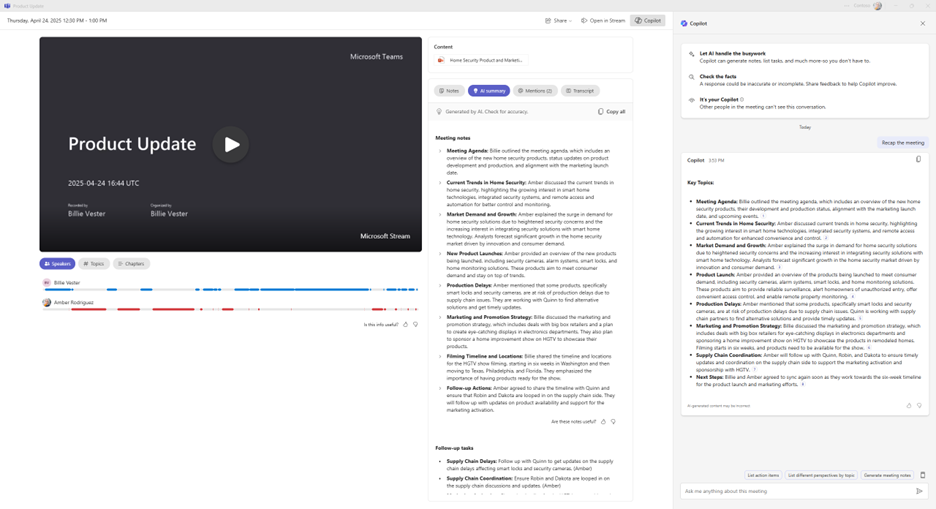Image resolution: width=936 pixels, height=509 pixels.
Task: Click the Copilot logo in panel header
Action: [684, 23]
